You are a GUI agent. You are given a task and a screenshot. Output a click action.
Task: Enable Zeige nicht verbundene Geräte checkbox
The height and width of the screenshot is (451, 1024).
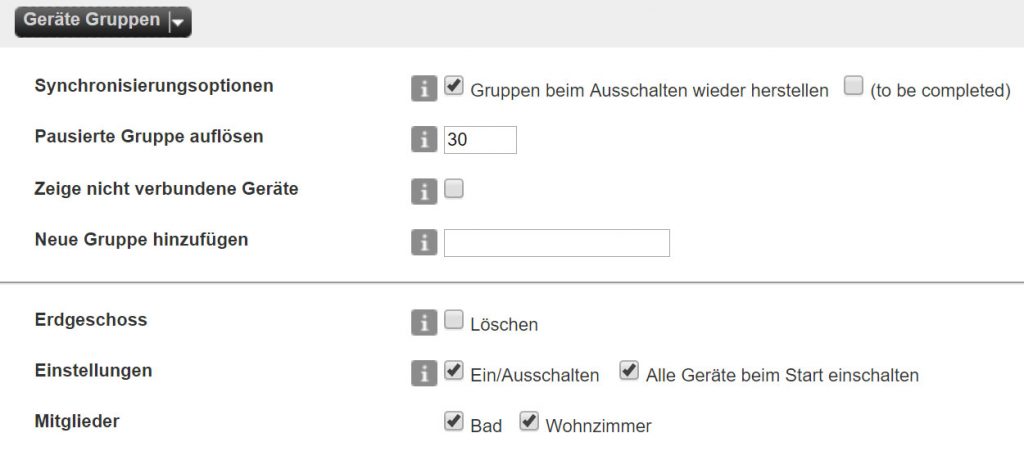coord(453,189)
